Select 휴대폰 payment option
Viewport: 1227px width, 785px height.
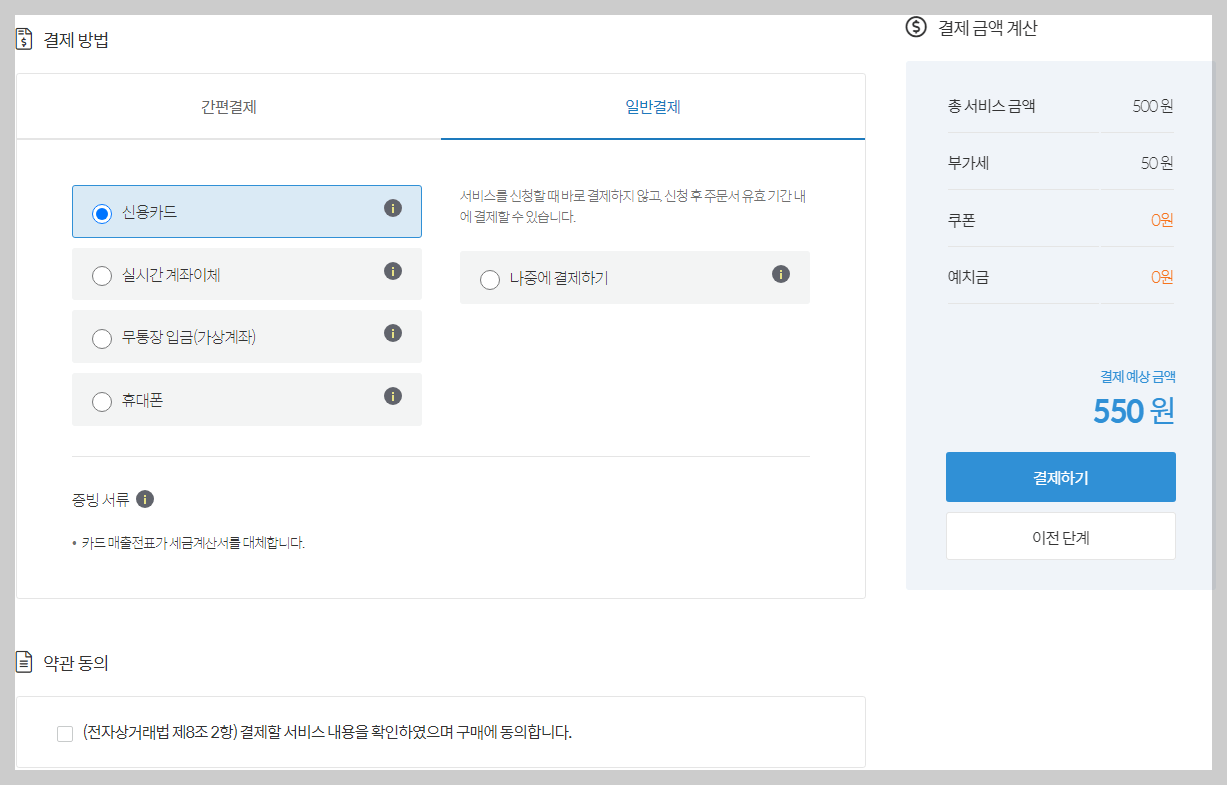coord(101,399)
